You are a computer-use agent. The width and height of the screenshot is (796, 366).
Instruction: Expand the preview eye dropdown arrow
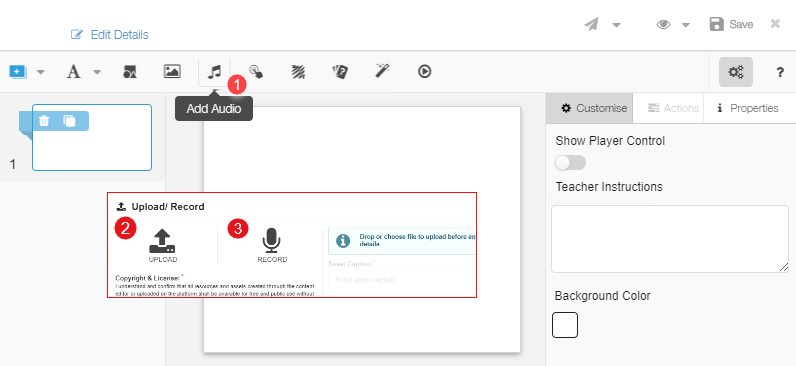[685, 25]
